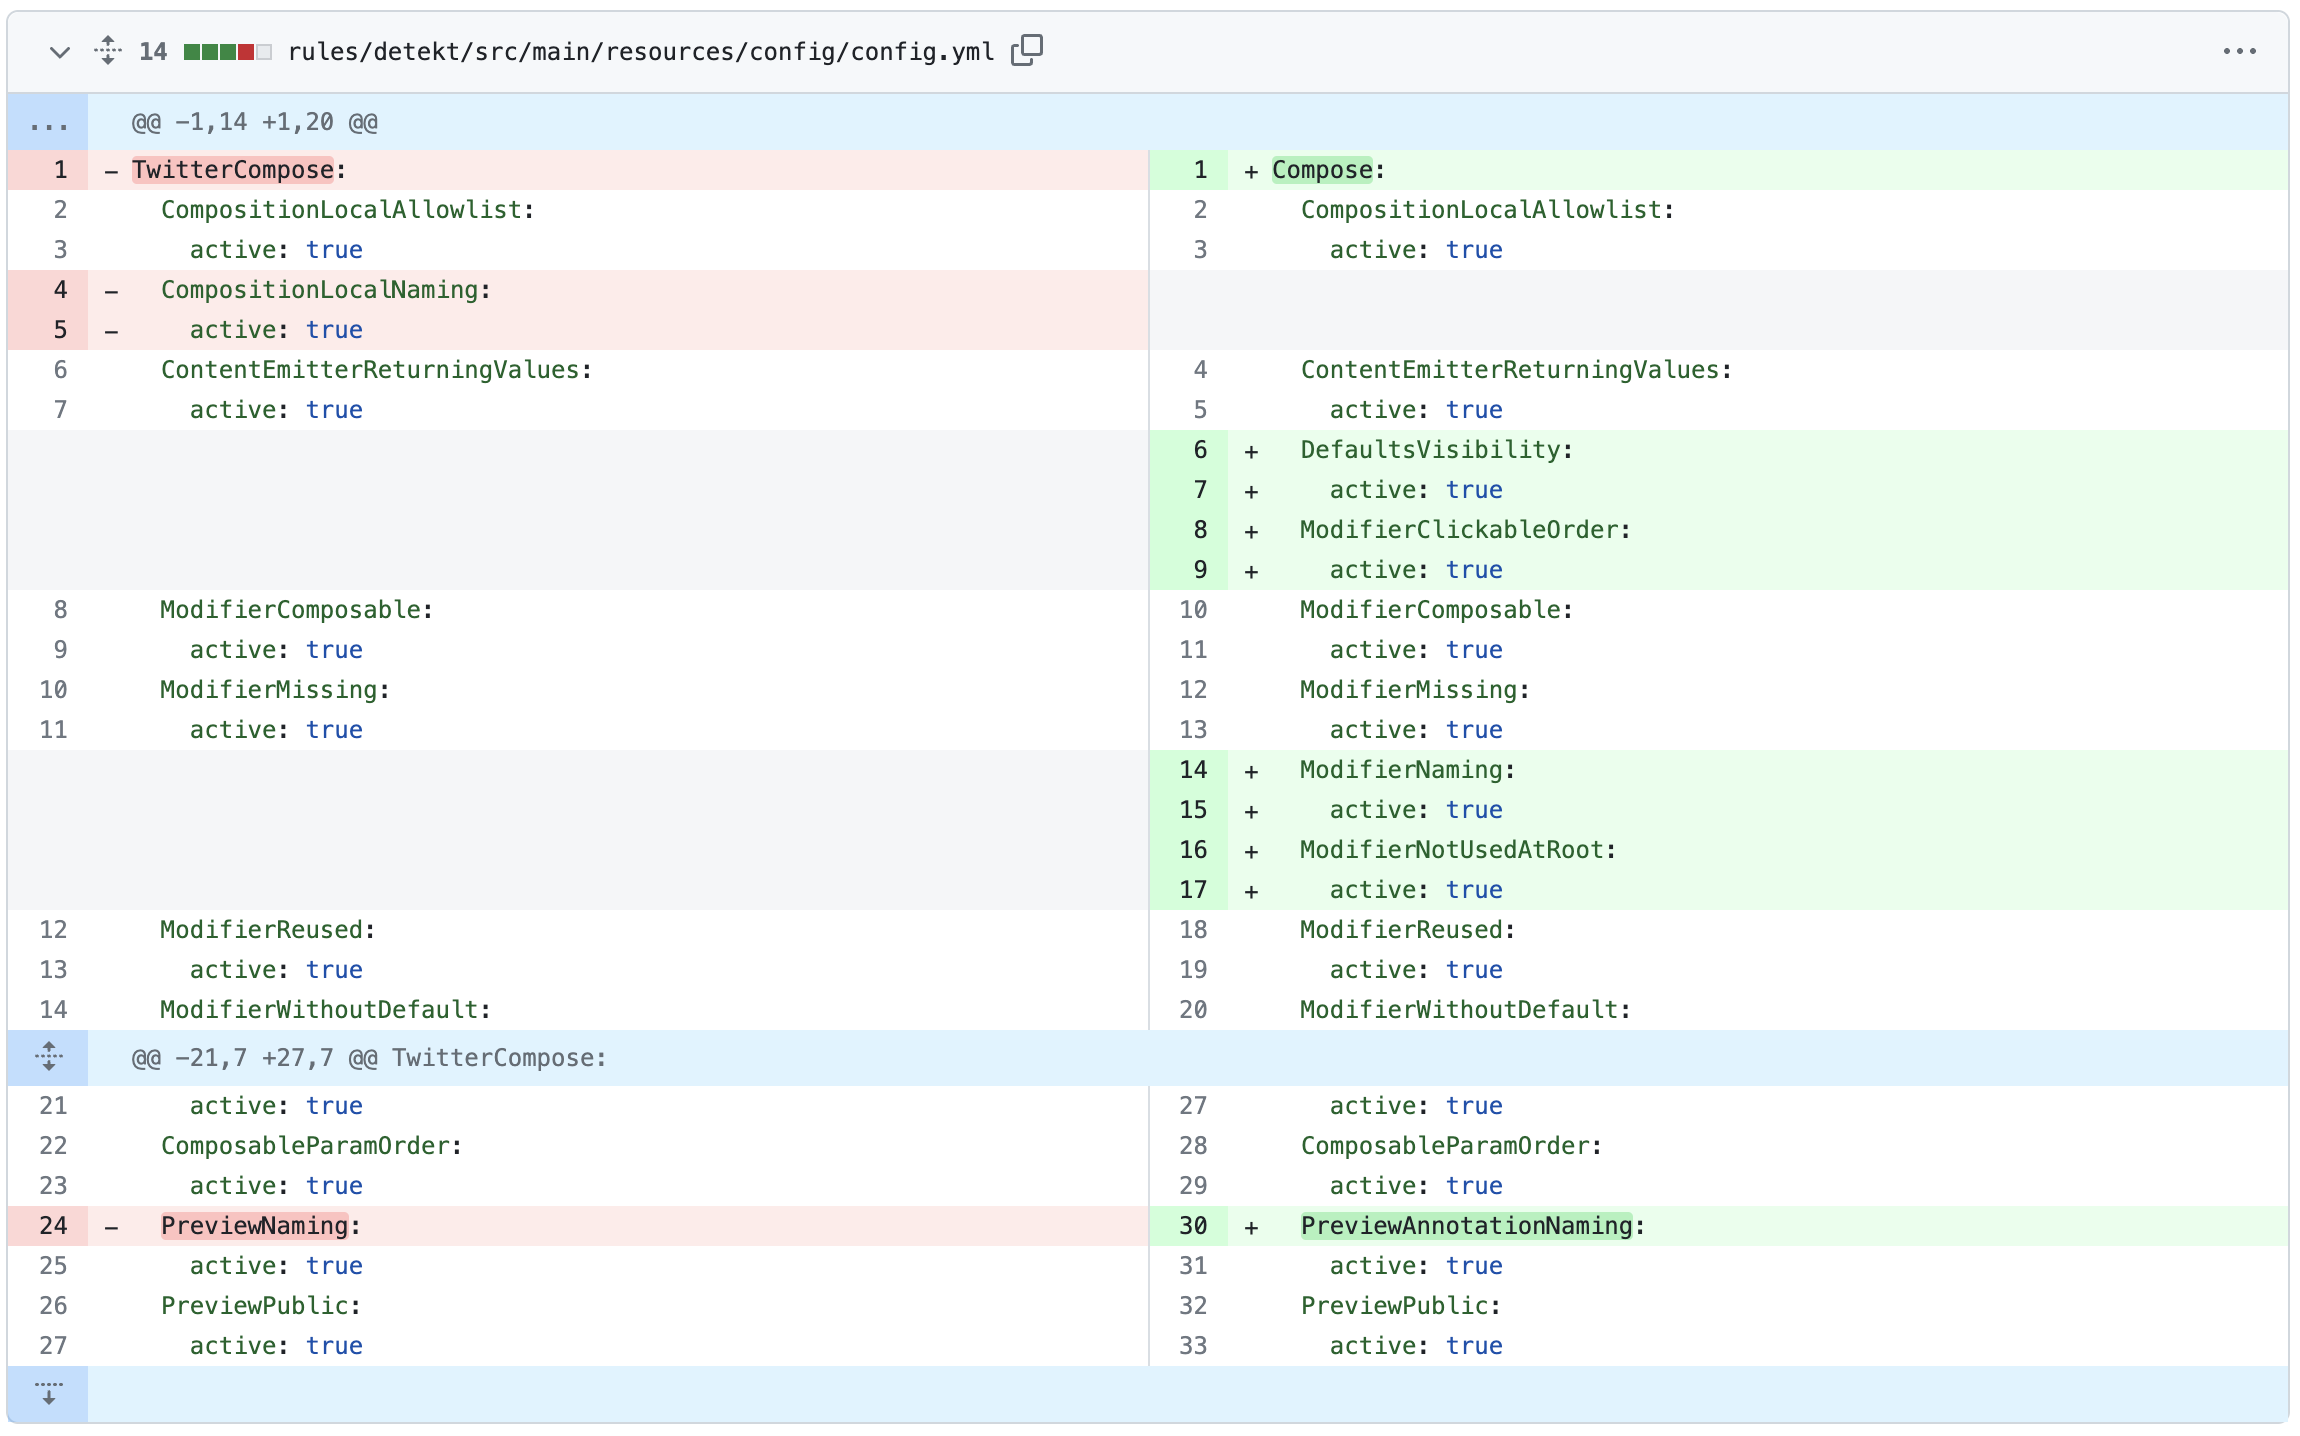Copy the config.yml file path

coord(1027,50)
